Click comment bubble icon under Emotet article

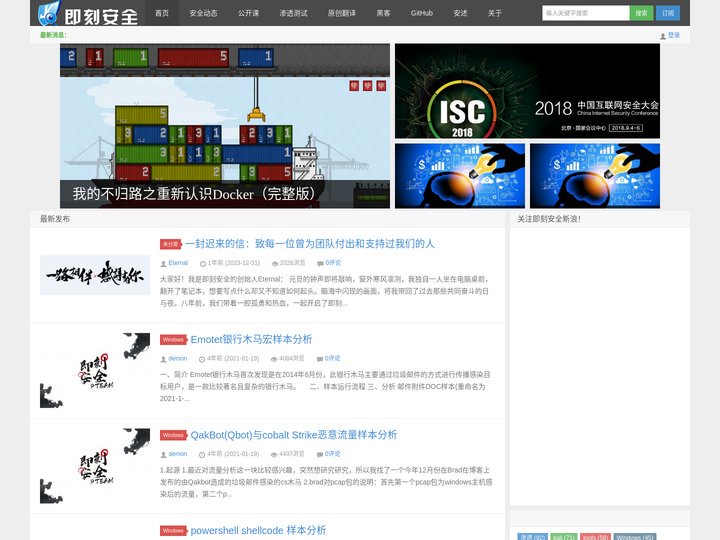click(x=320, y=359)
